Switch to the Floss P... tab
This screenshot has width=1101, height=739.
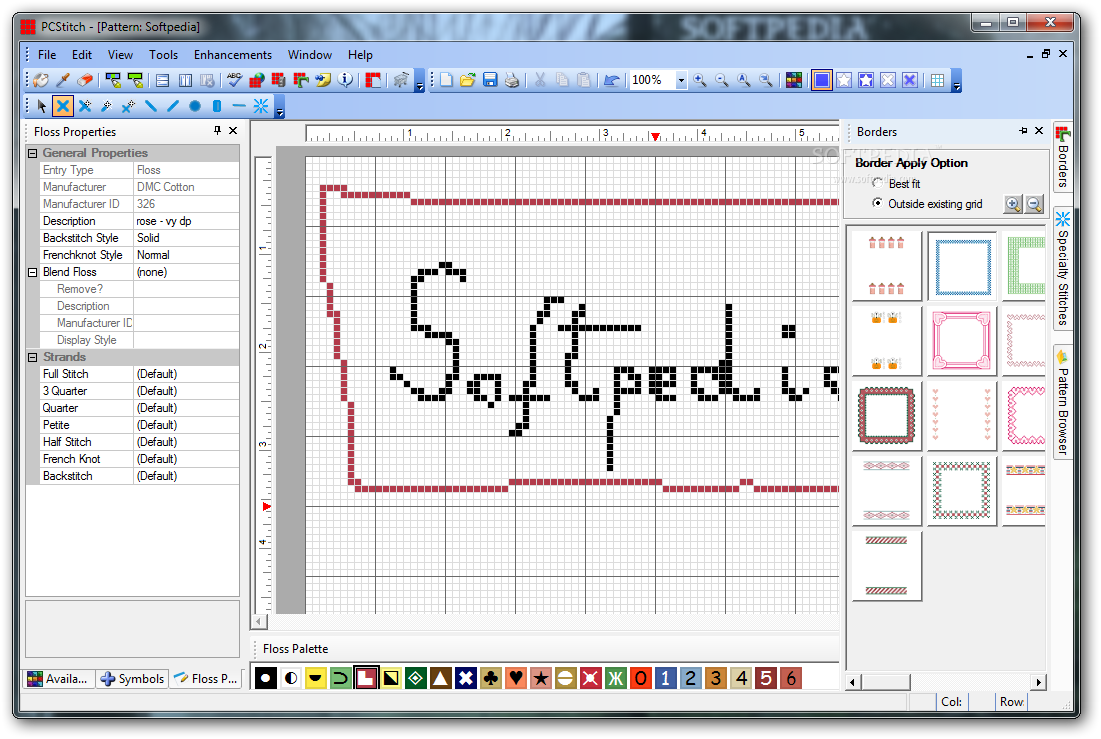(x=206, y=679)
